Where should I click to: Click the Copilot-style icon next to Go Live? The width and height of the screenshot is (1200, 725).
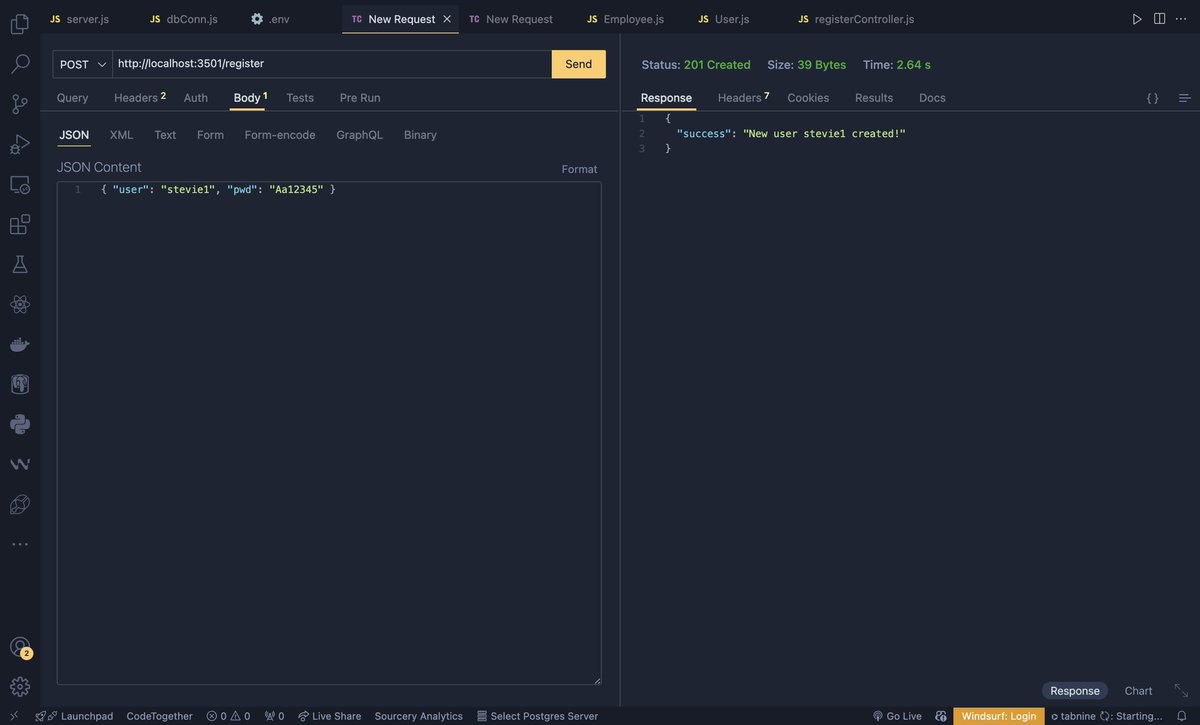pyautogui.click(x=941, y=716)
